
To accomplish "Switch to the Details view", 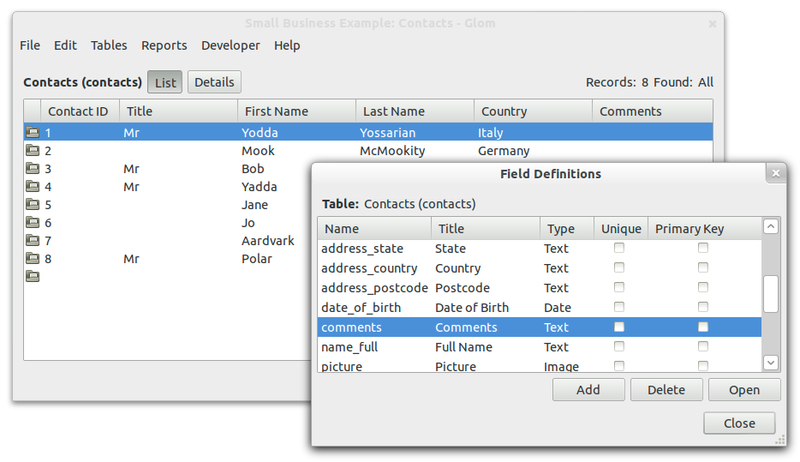I will 214,82.
